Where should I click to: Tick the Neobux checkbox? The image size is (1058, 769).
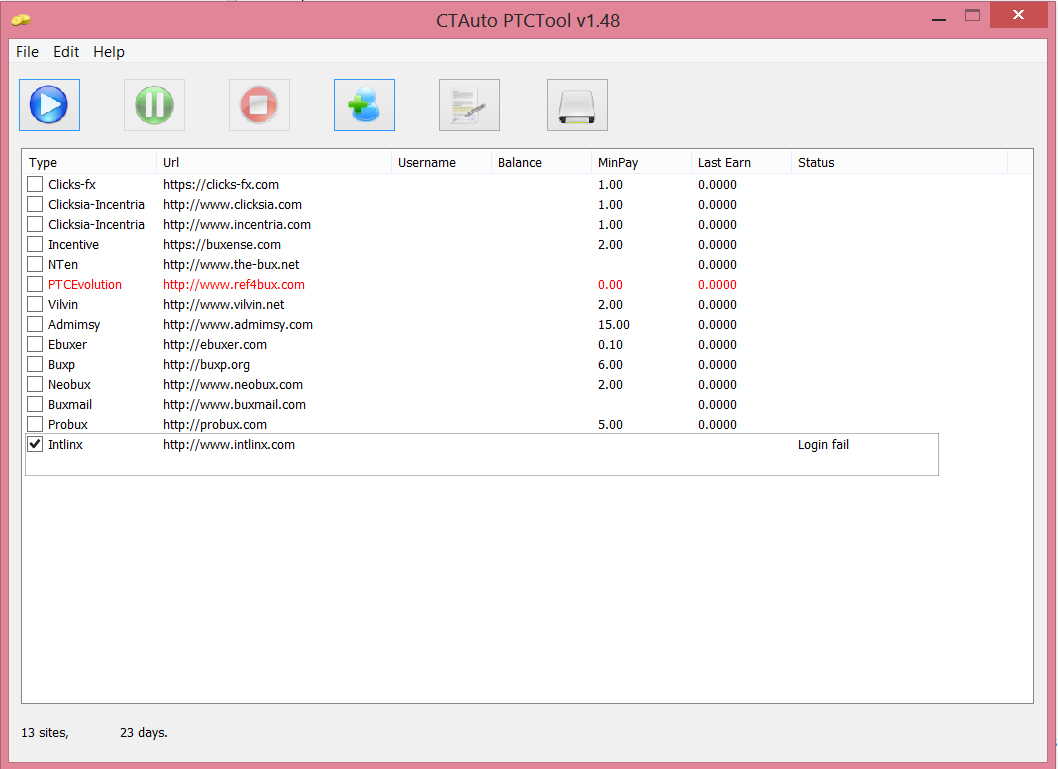[35, 384]
